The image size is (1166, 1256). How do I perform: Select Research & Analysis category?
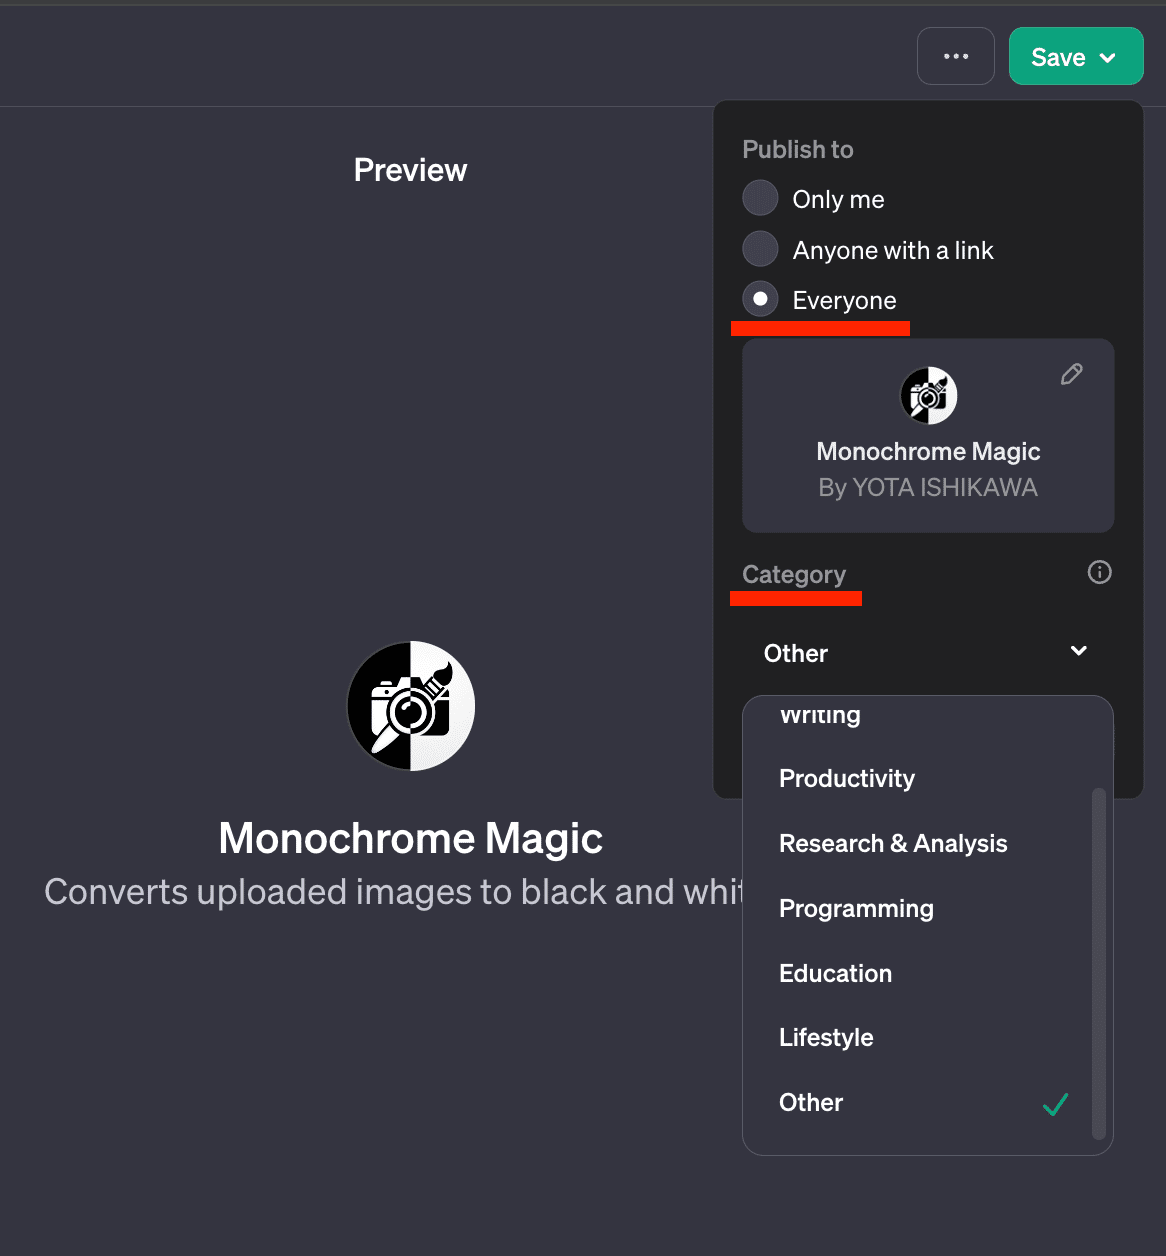click(x=892, y=843)
